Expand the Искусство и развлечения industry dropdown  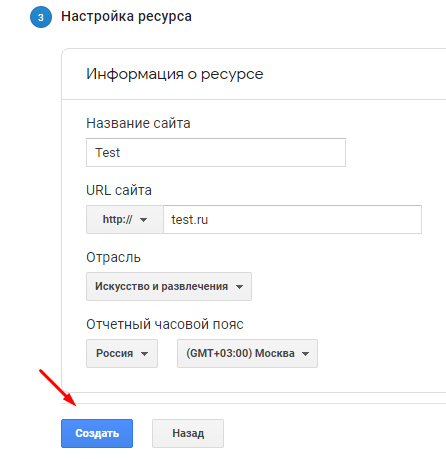click(x=169, y=286)
